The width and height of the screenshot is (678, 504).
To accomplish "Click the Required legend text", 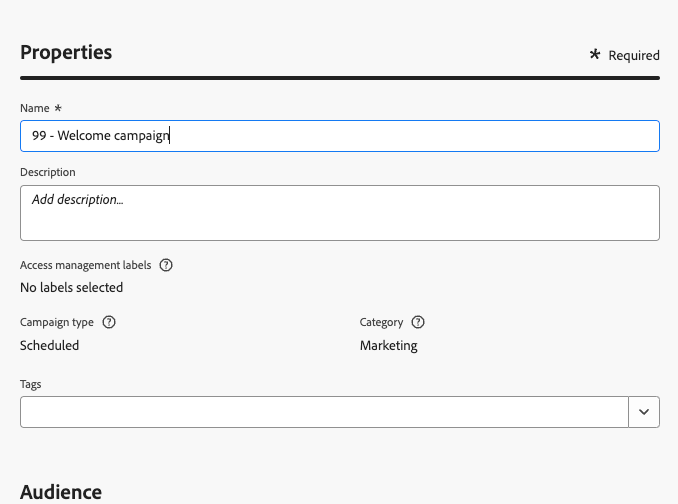I will coord(634,56).
